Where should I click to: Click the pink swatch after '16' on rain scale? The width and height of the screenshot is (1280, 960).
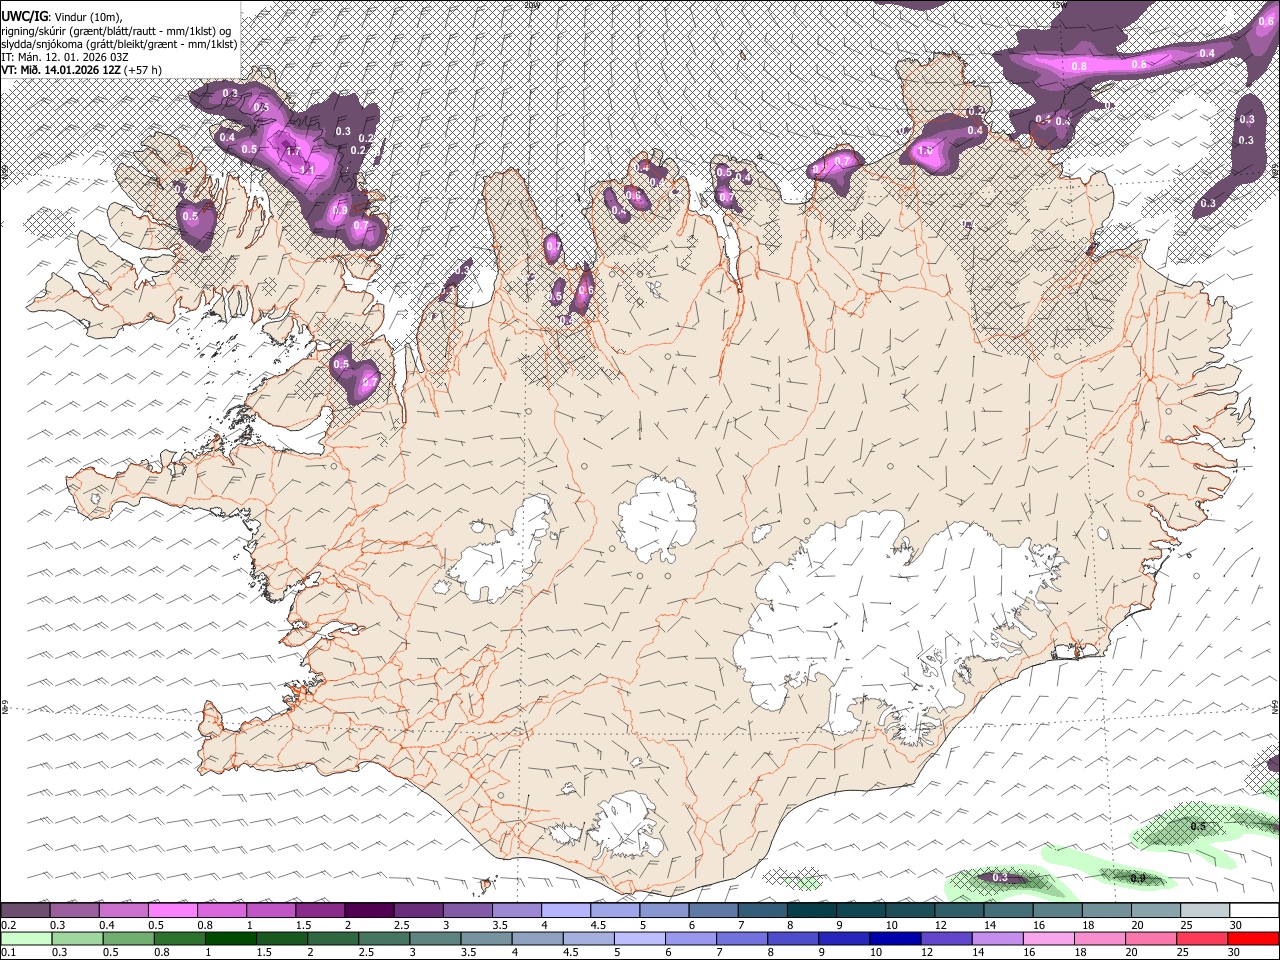point(1048,939)
